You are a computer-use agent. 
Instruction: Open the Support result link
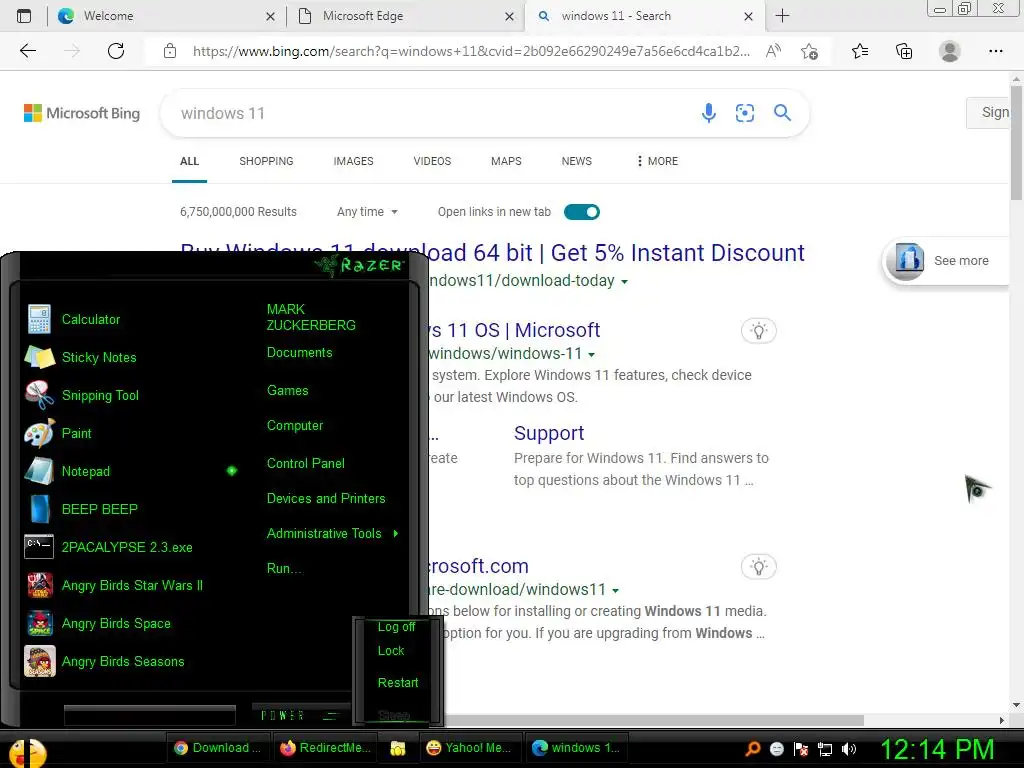coord(549,433)
